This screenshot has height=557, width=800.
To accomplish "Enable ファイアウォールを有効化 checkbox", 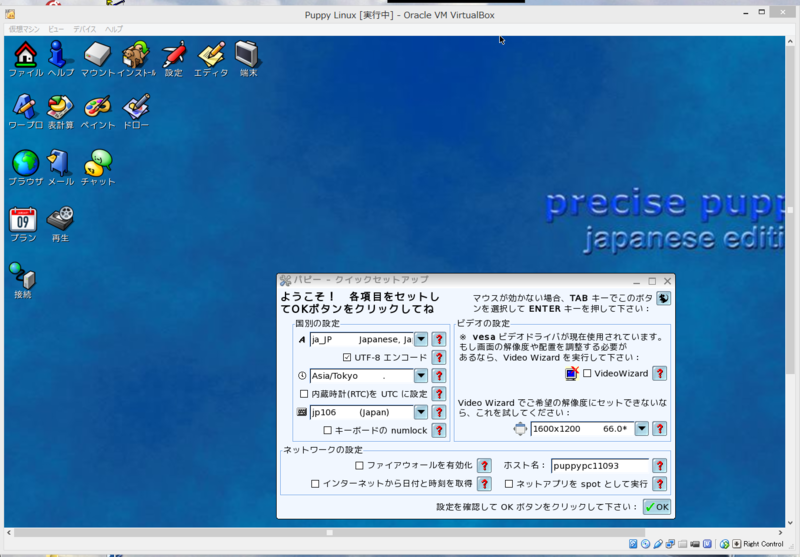I will [359, 465].
